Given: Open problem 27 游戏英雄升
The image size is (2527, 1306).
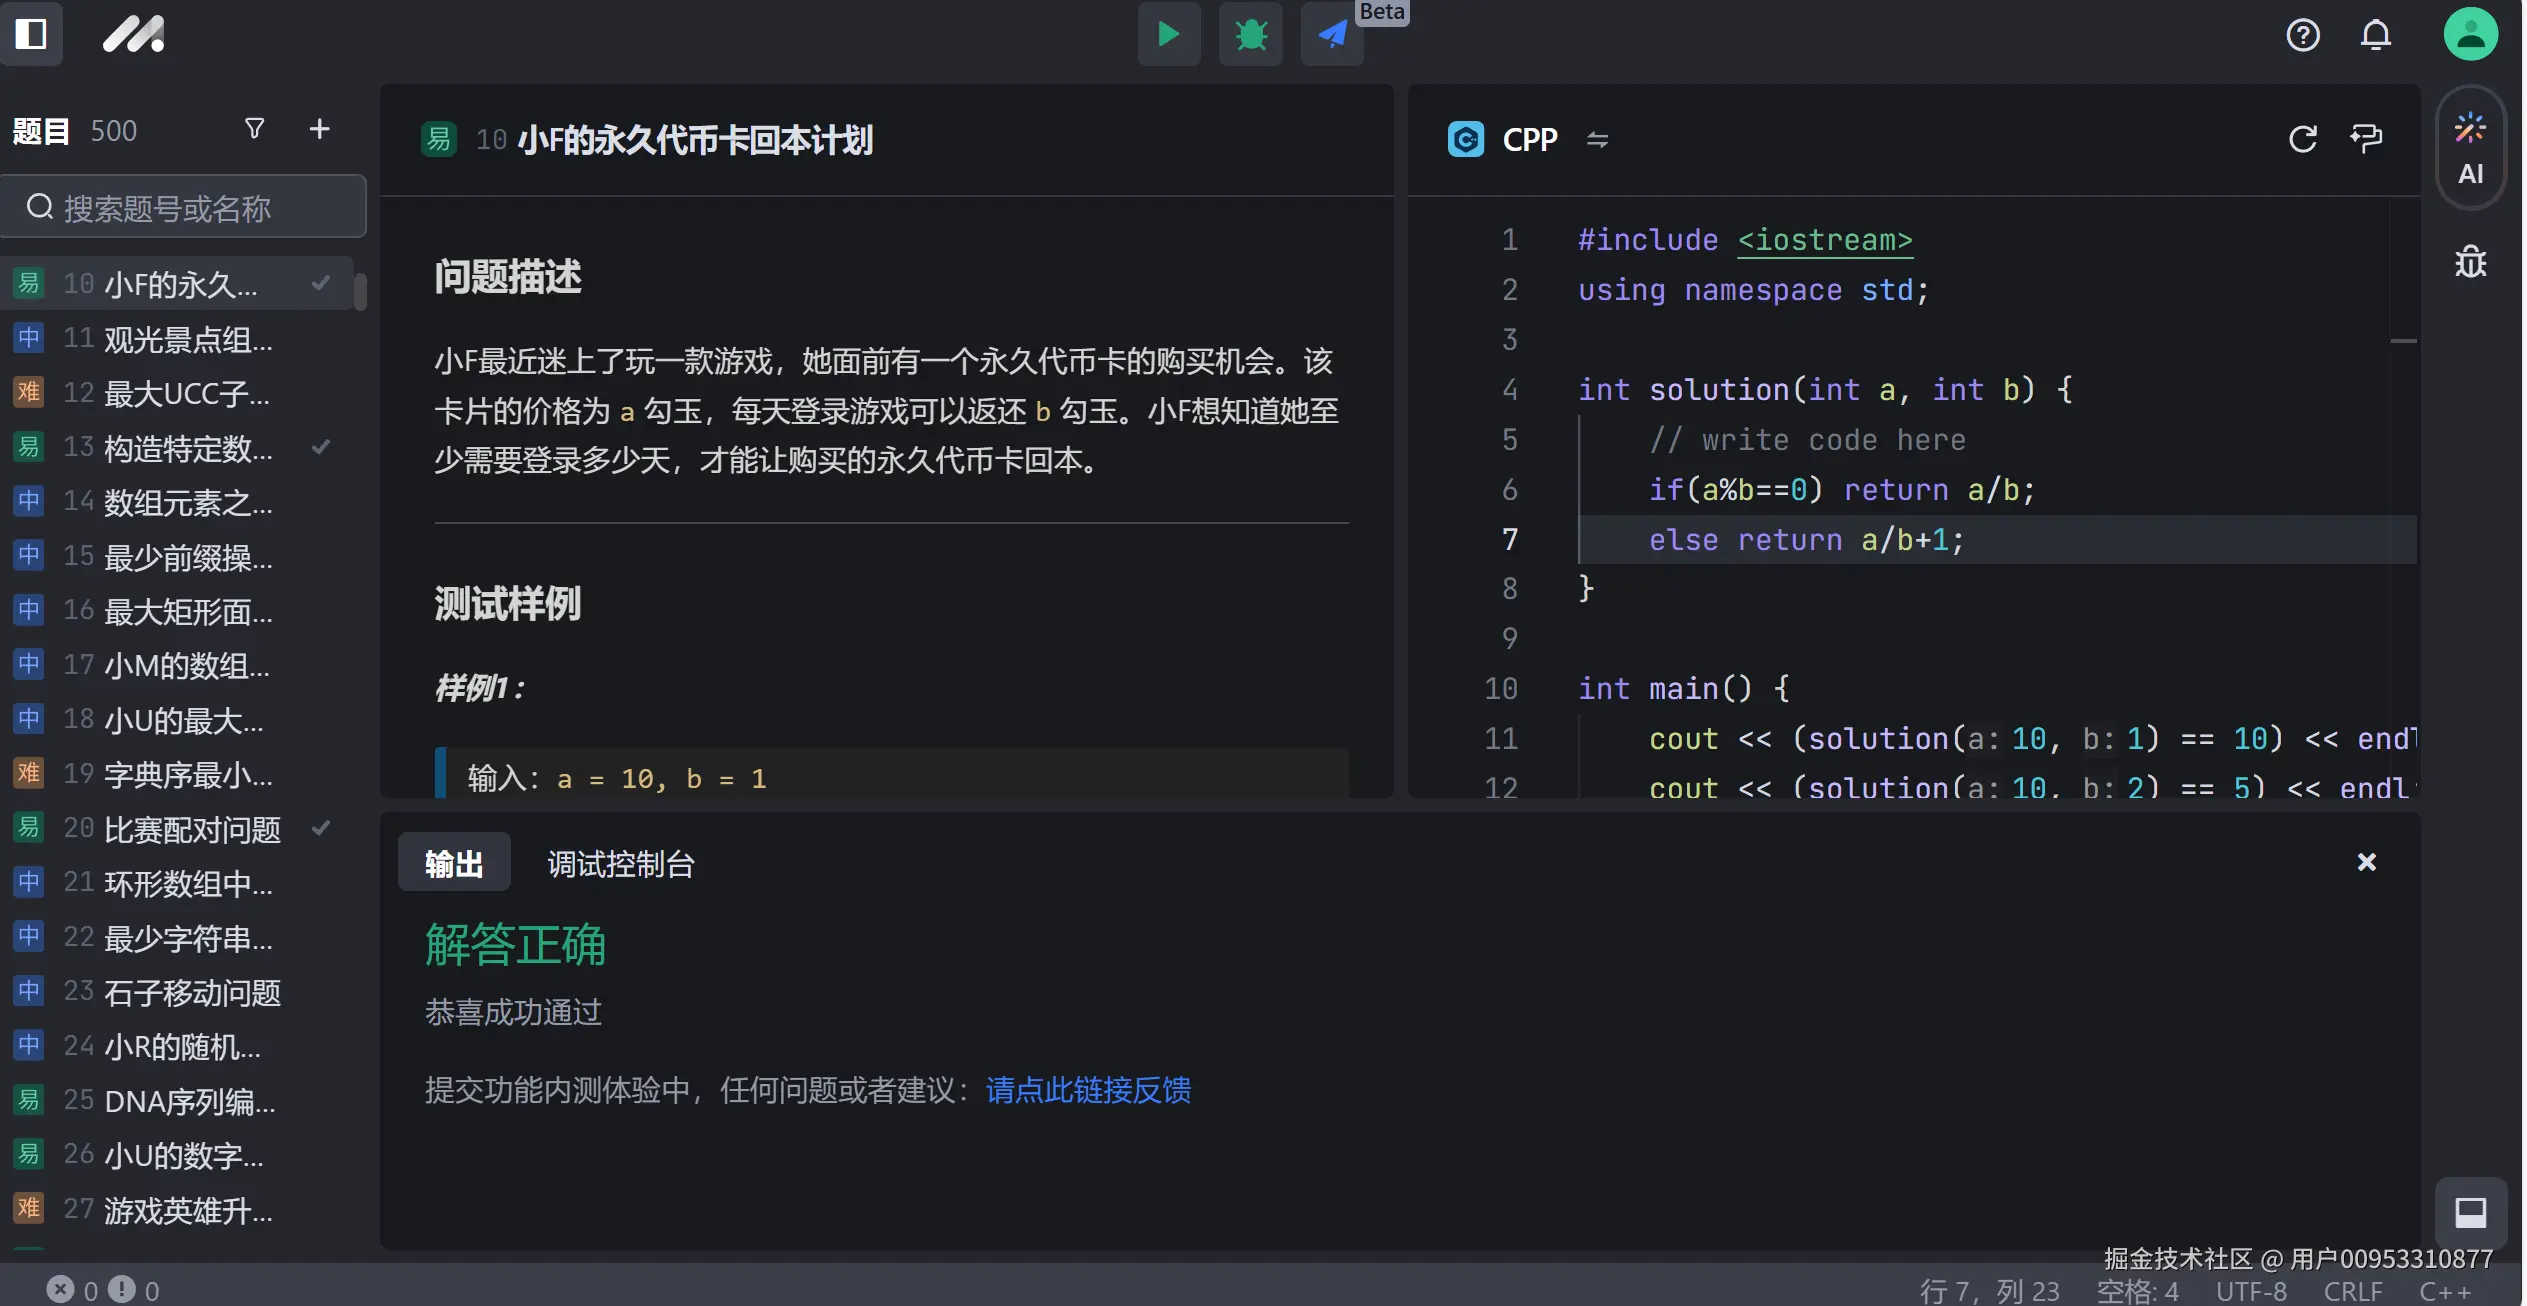Looking at the screenshot, I should click(x=178, y=1210).
